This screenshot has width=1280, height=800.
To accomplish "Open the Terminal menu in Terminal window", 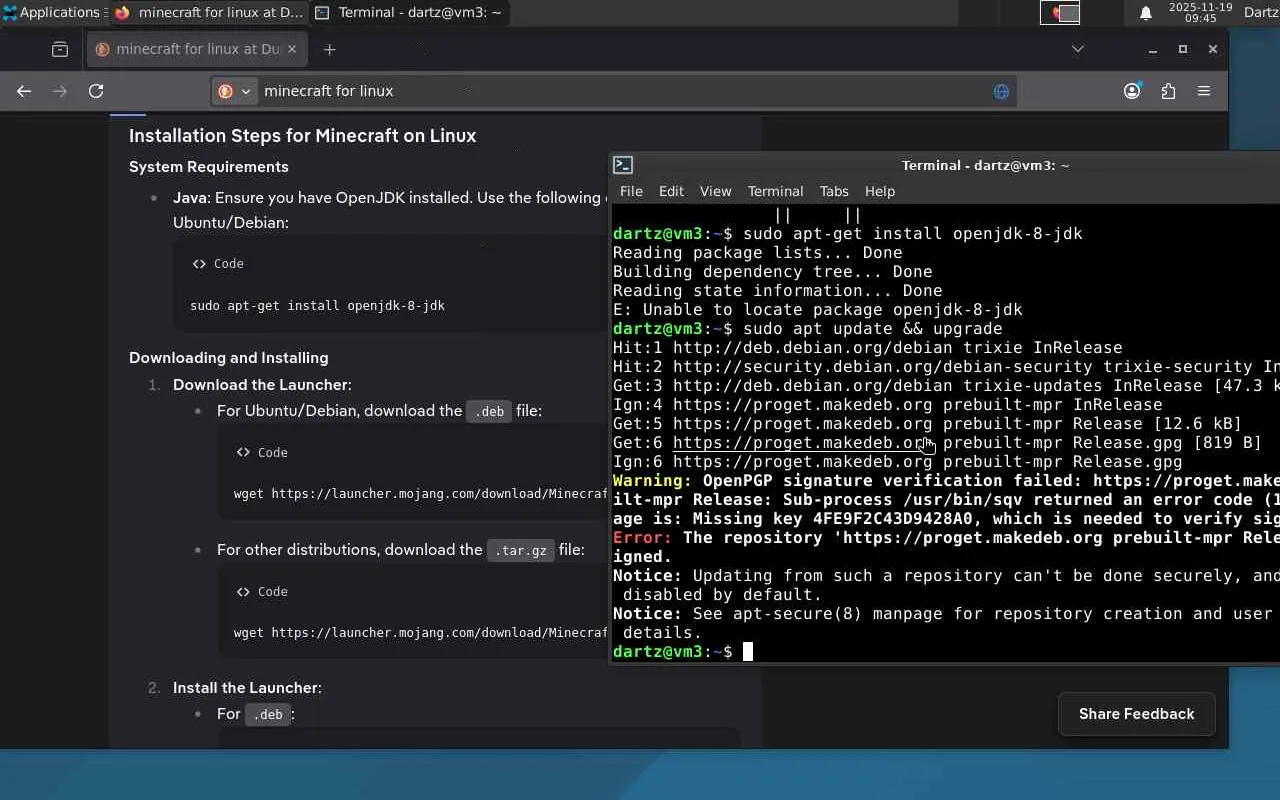I will 775,191.
